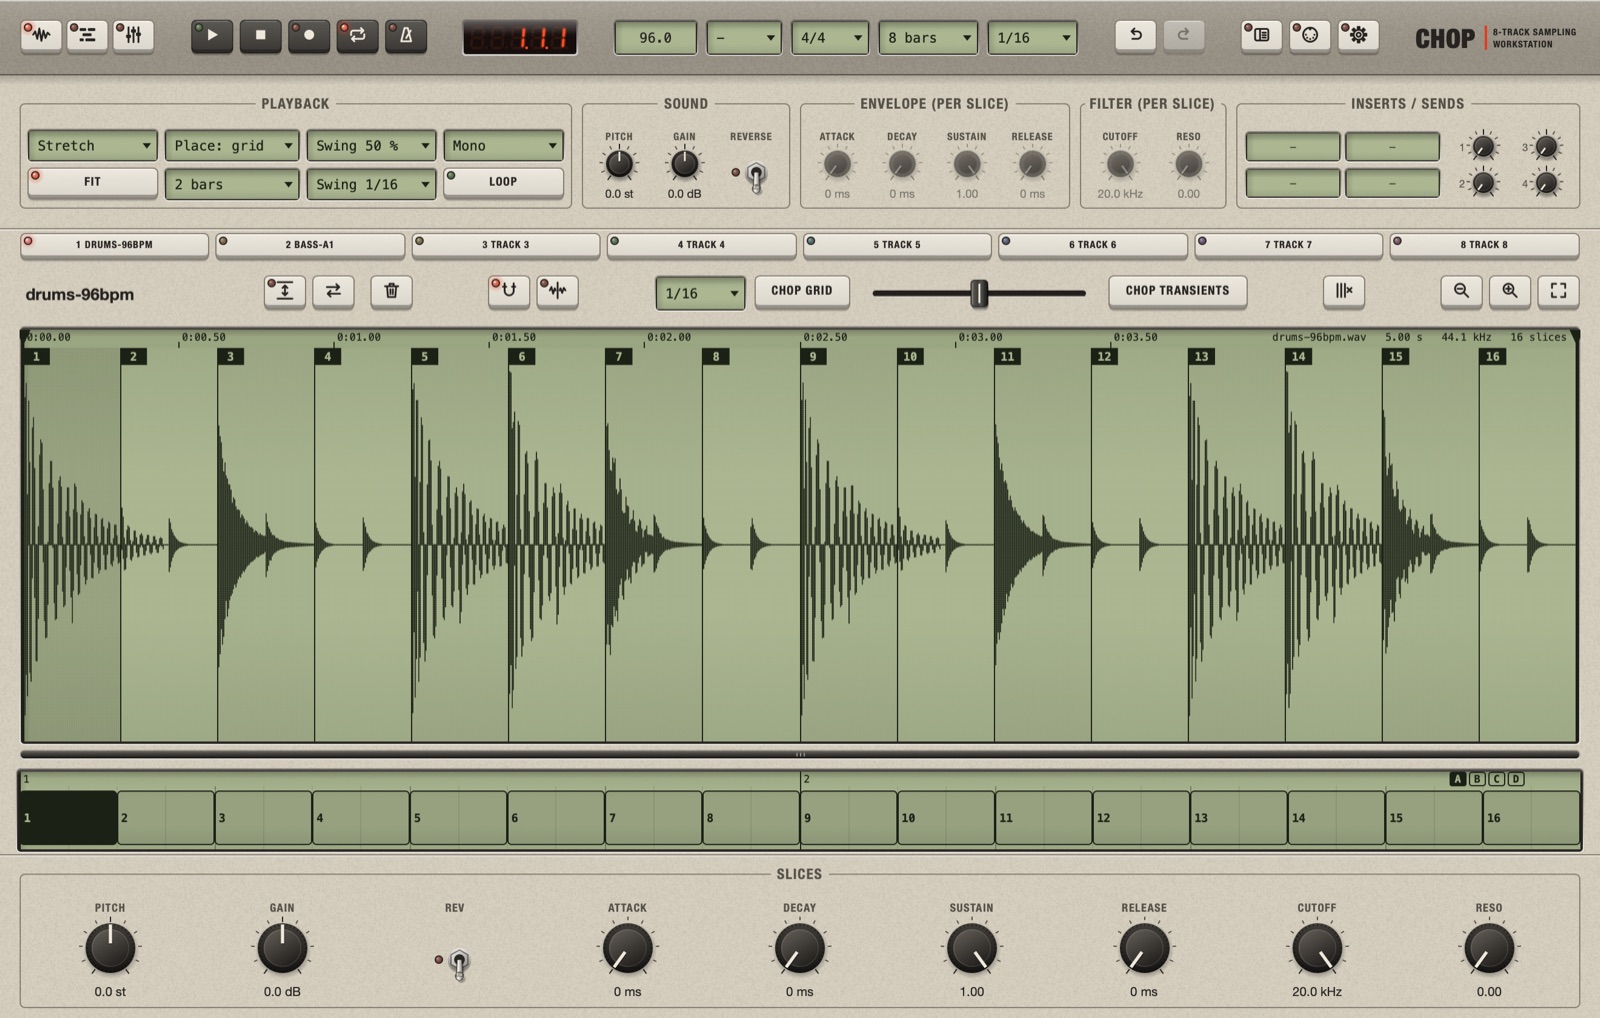The image size is (1600, 1018).
Task: Expand waveform to full view
Action: tap(1558, 291)
